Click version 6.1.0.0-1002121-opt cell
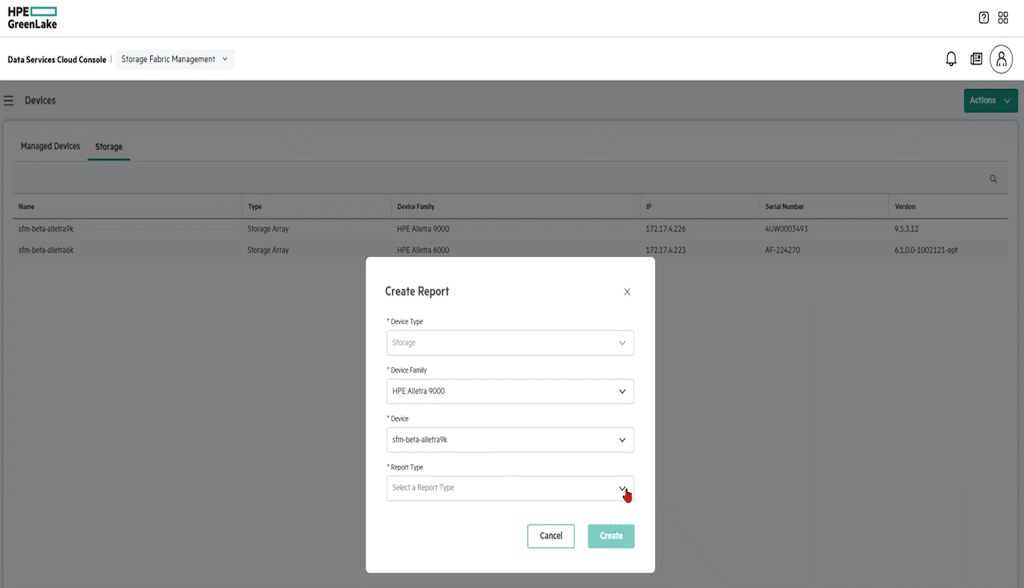 pos(926,250)
